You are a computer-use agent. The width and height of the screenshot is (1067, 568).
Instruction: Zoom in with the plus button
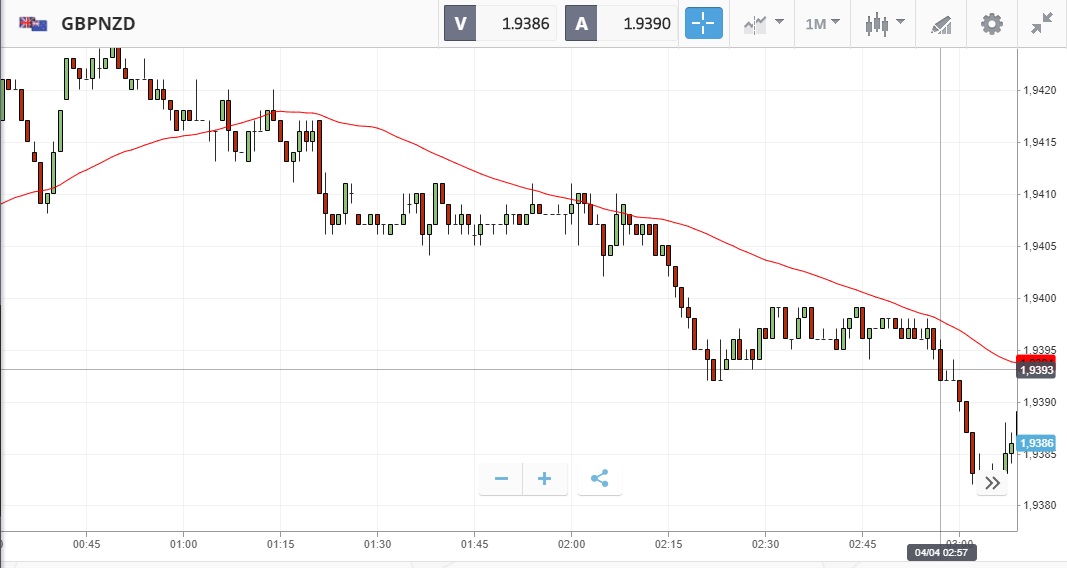(545, 479)
